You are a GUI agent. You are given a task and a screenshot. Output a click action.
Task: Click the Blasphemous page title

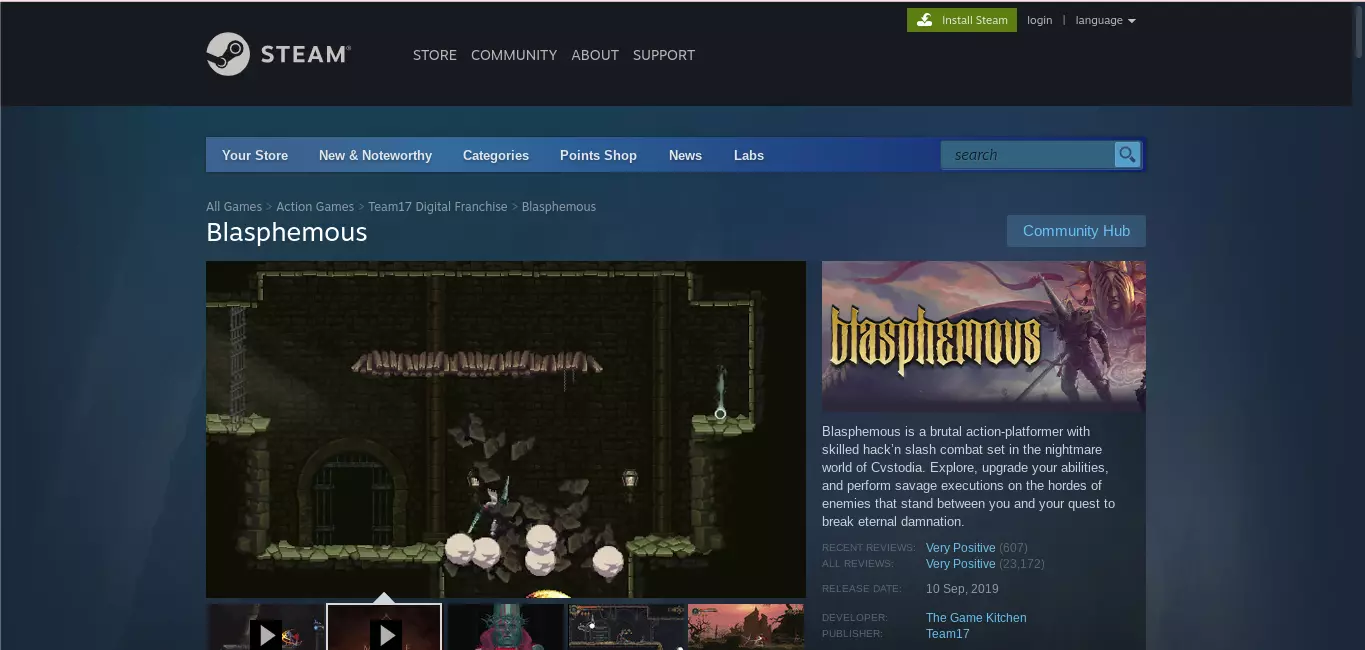click(287, 232)
